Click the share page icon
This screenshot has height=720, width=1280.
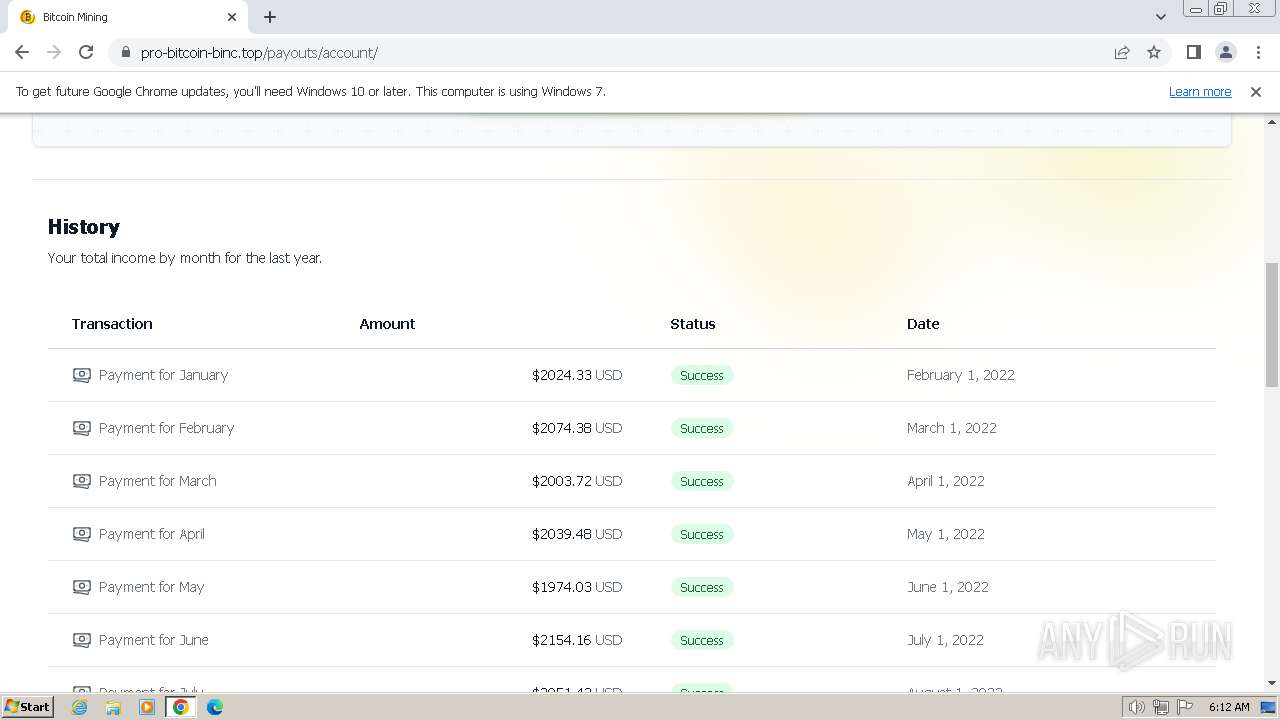coord(1122,53)
